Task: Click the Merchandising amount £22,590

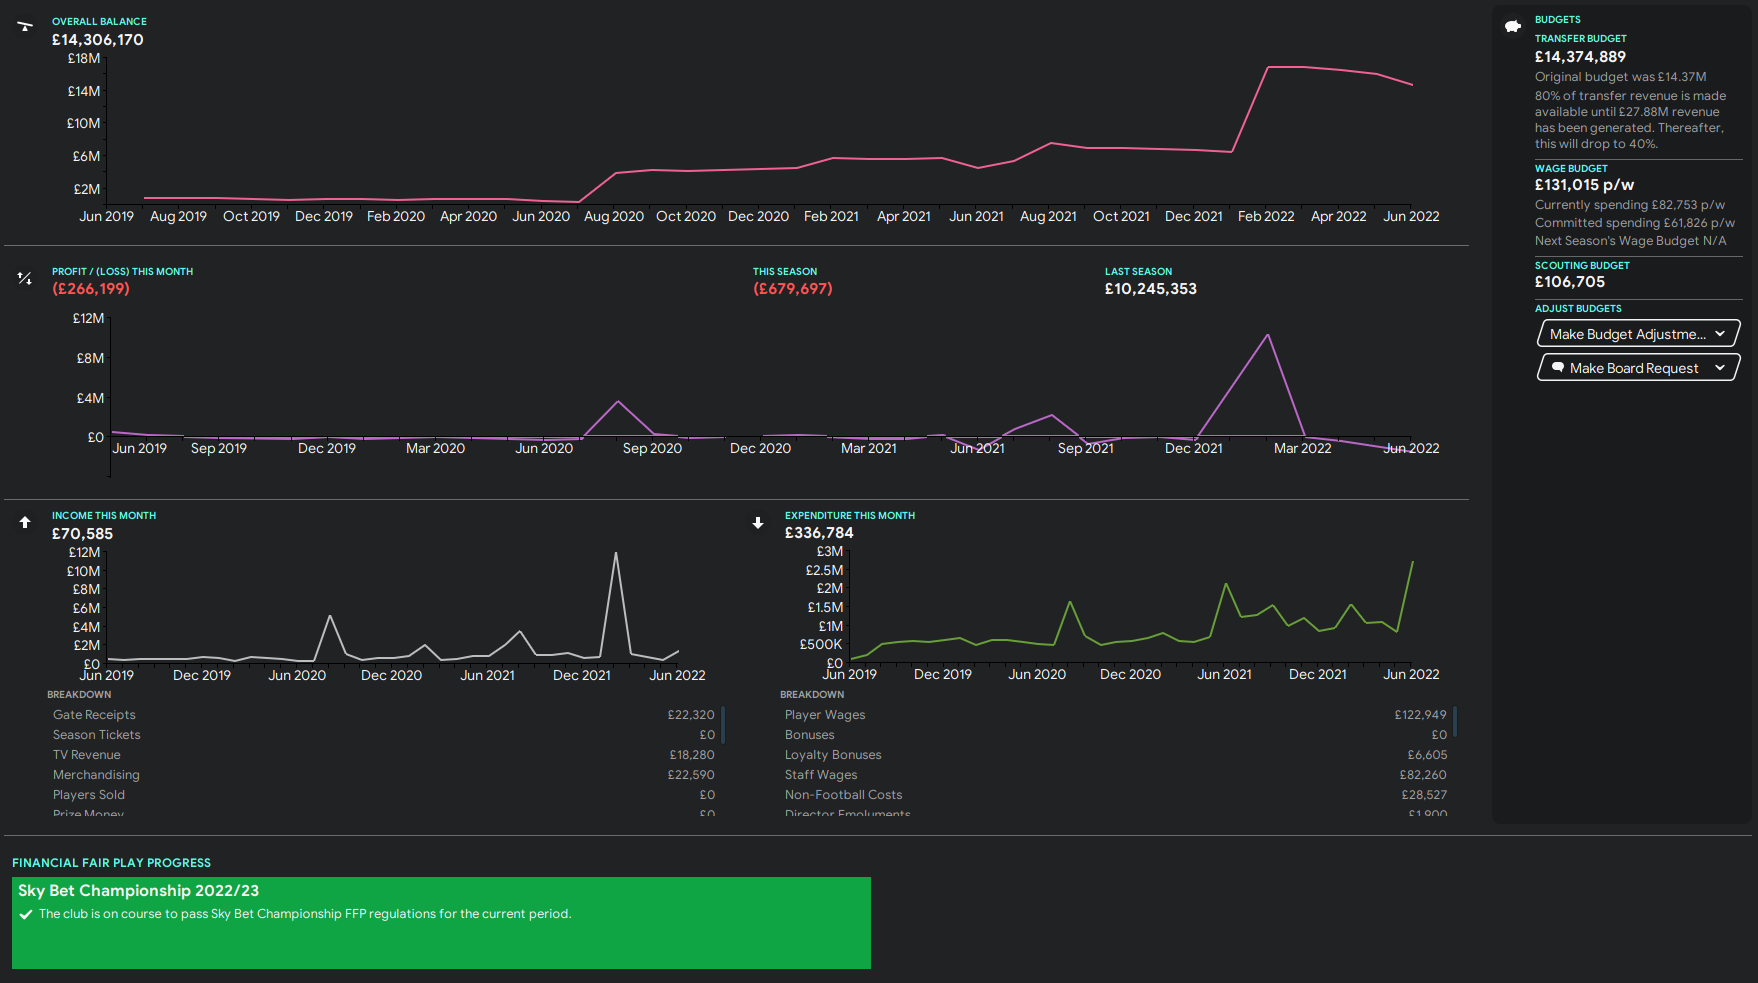Action: 691,775
